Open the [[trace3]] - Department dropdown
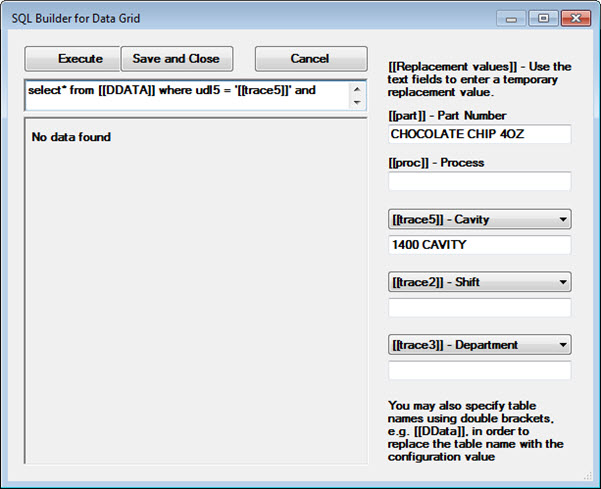 [479, 345]
